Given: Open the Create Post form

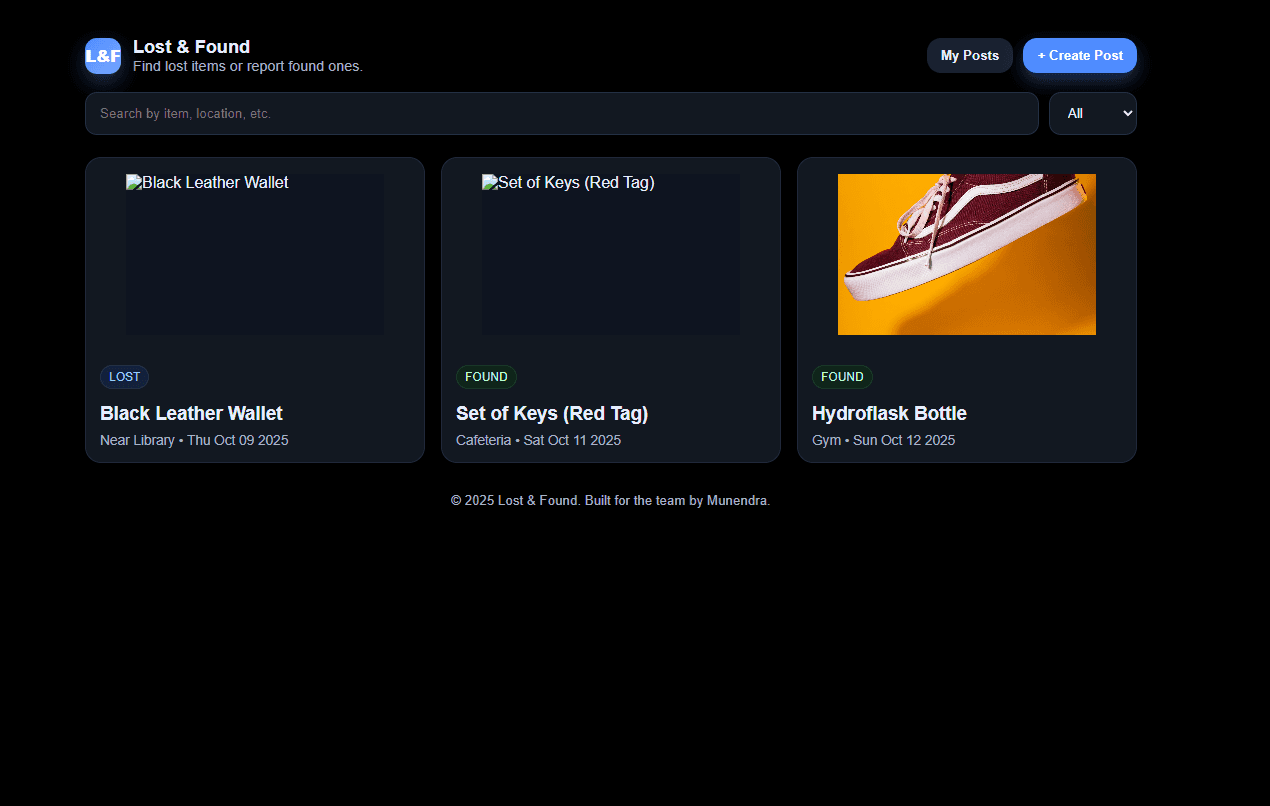Looking at the screenshot, I should (1080, 55).
